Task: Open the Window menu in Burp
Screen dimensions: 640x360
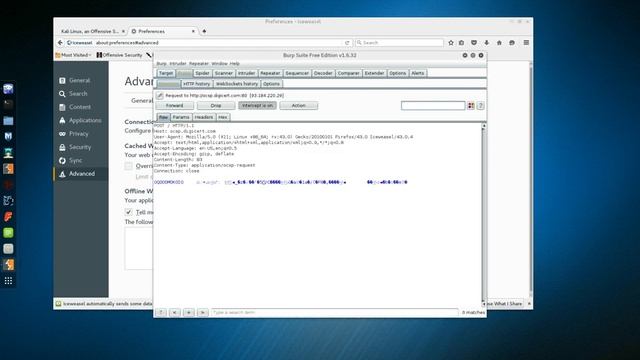Action: click(x=219, y=64)
